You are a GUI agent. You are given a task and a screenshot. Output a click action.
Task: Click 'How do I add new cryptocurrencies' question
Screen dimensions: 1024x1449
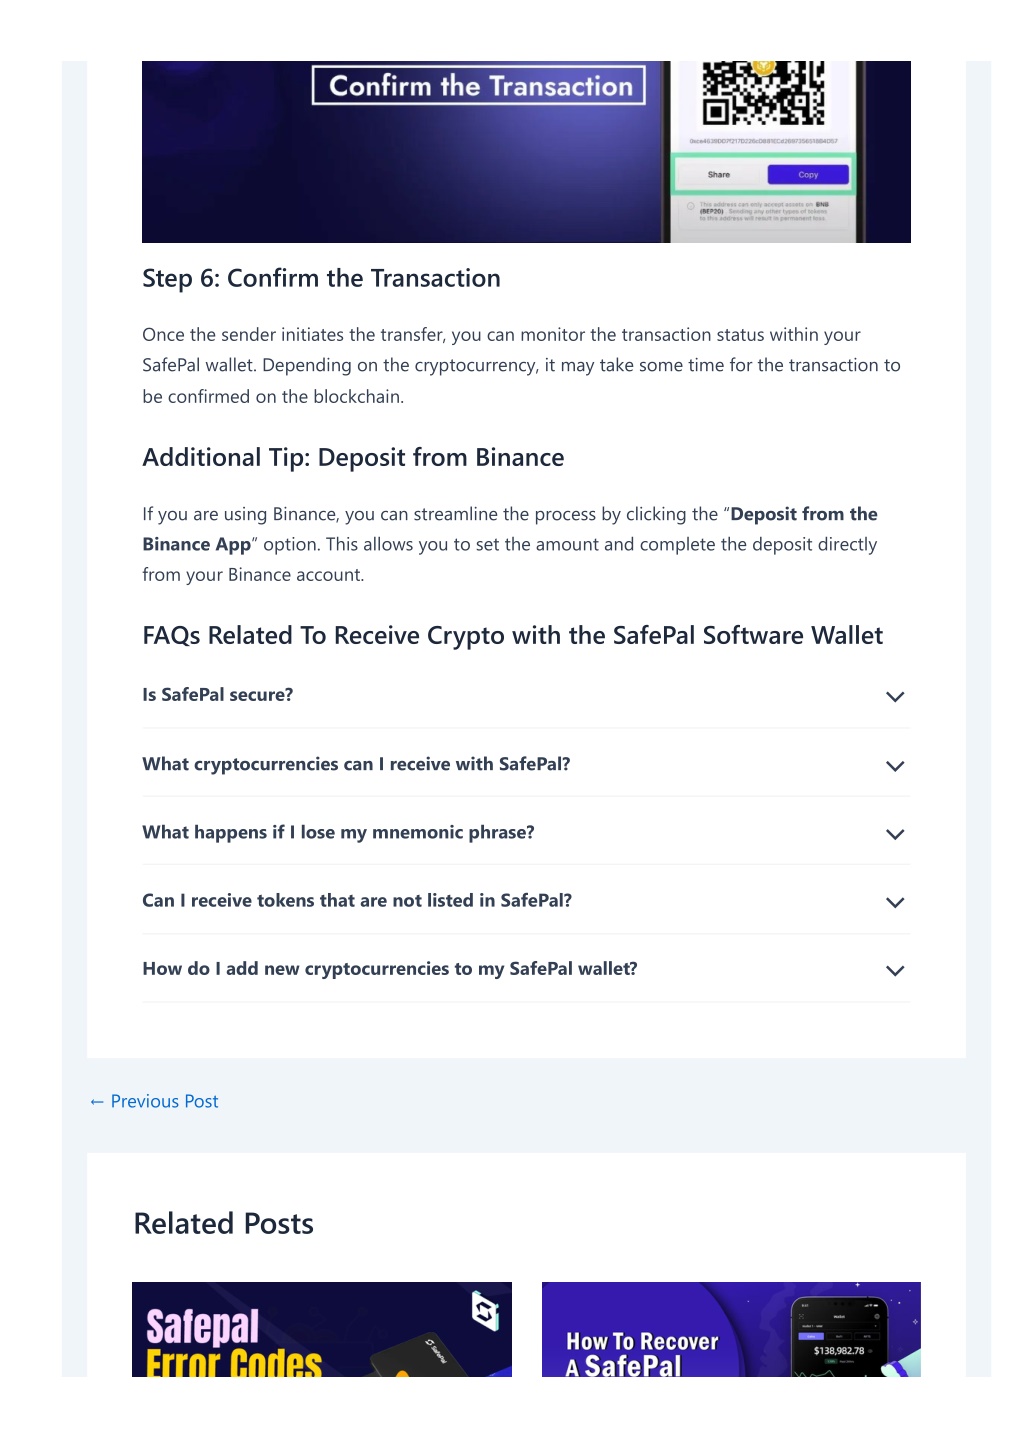tap(390, 968)
